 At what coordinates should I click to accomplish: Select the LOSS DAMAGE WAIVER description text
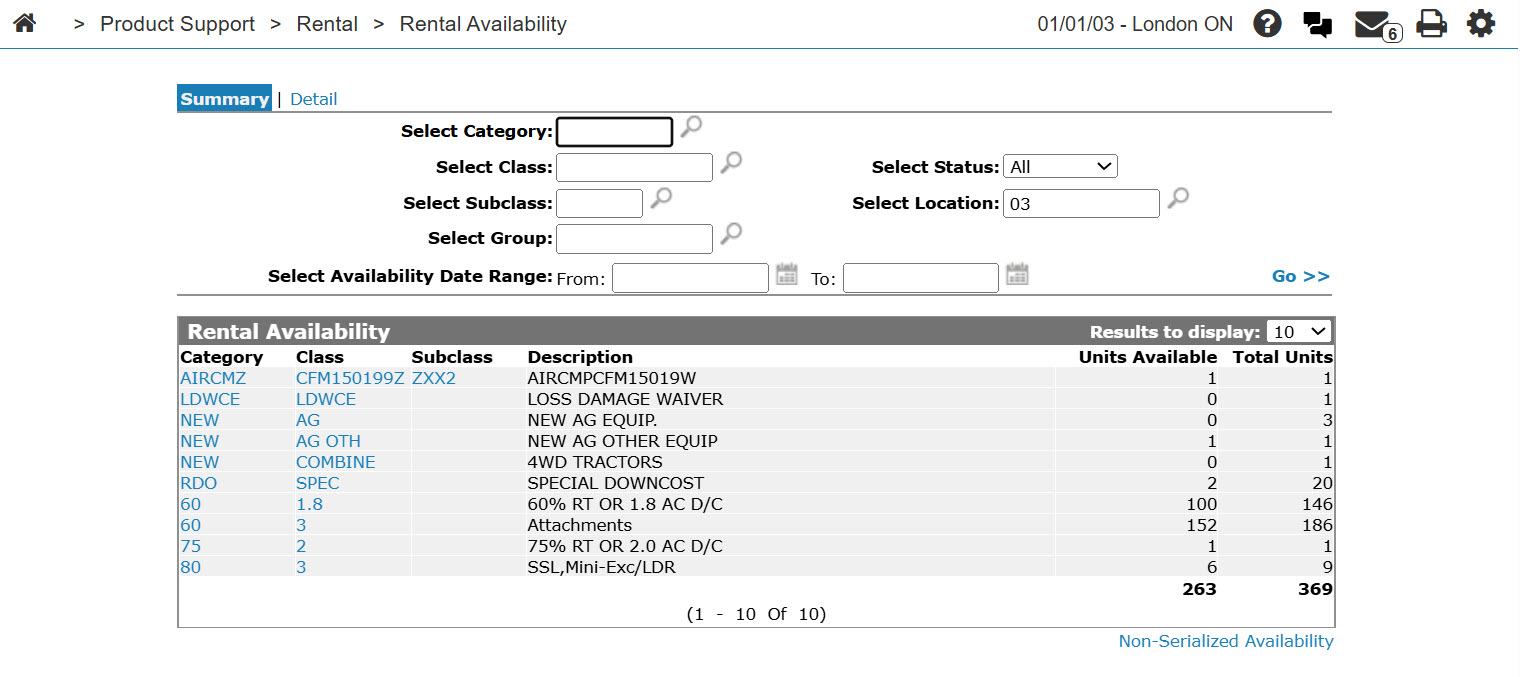[625, 399]
